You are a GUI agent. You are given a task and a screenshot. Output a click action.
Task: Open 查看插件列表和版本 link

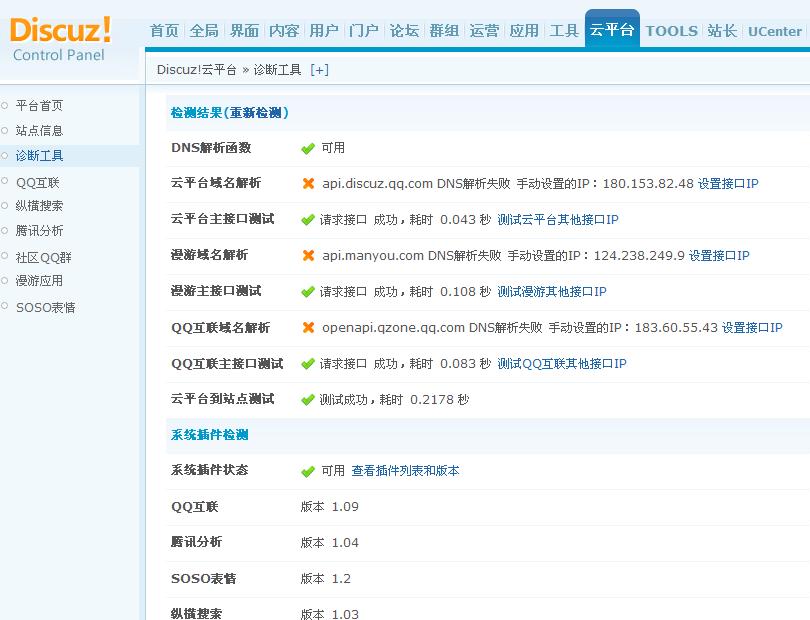point(405,471)
